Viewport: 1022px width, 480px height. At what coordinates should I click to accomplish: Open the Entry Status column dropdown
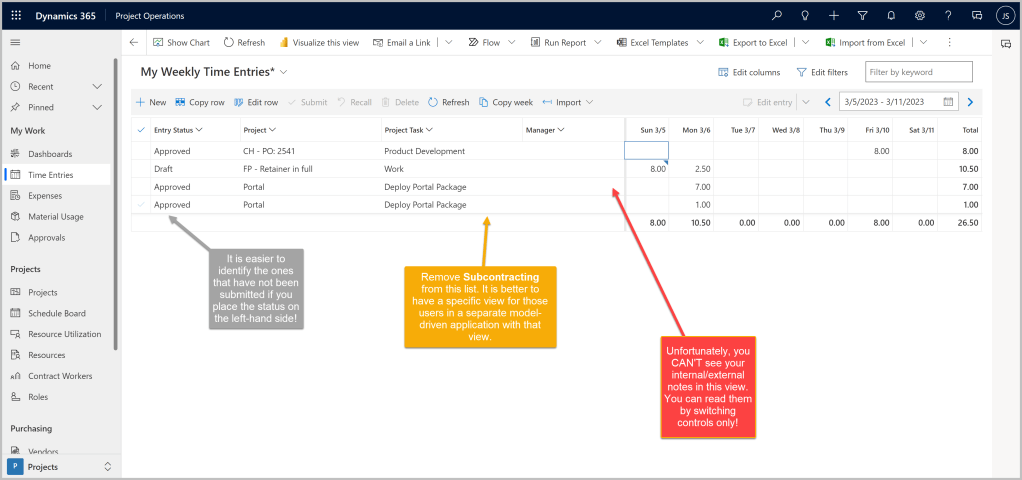[x=199, y=130]
